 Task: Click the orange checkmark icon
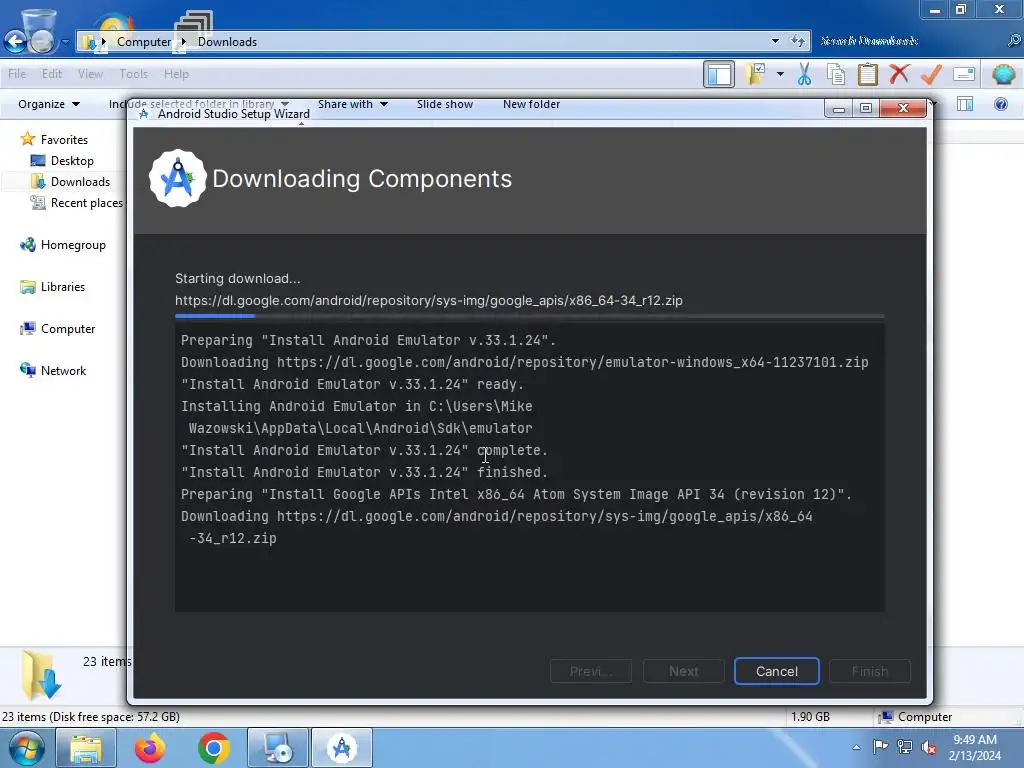click(931, 74)
